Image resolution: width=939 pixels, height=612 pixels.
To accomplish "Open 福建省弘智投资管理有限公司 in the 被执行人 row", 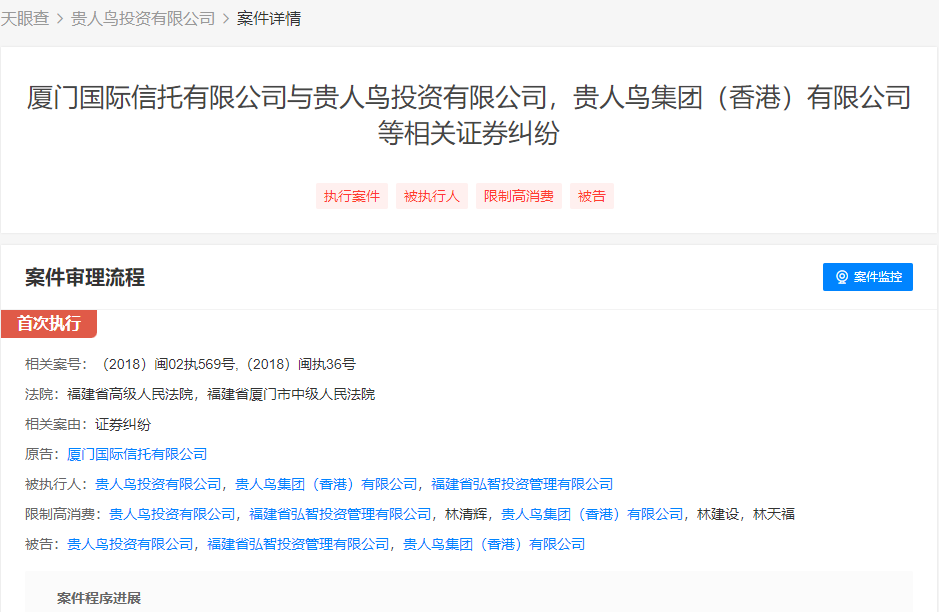I will pos(522,484).
